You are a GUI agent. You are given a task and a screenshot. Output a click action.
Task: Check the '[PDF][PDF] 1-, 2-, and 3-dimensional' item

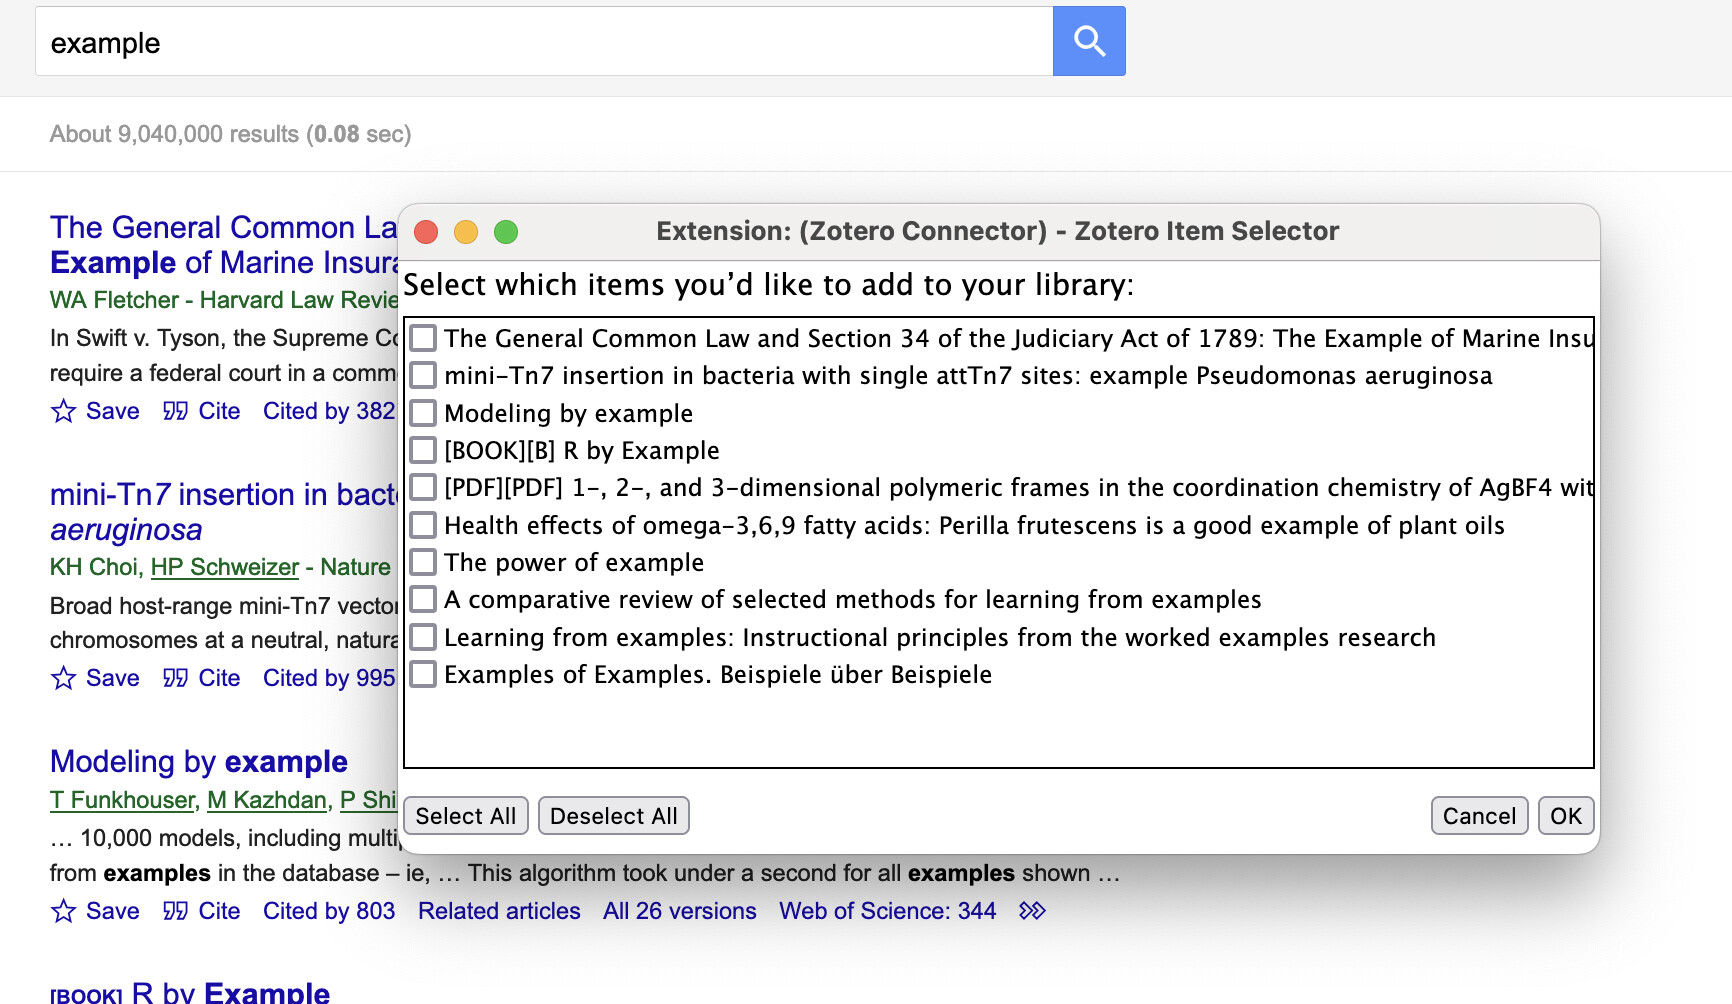pos(423,487)
